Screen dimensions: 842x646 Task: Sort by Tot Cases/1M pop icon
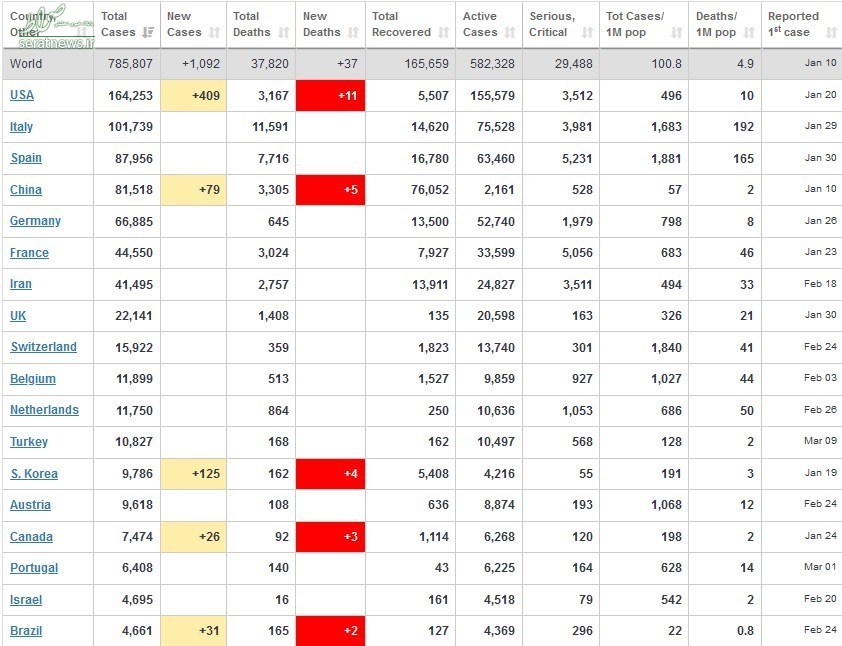click(x=677, y=33)
